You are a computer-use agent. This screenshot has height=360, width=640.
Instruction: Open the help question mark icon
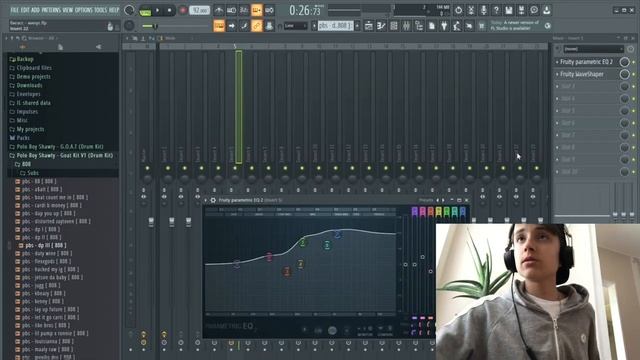[496, 10]
